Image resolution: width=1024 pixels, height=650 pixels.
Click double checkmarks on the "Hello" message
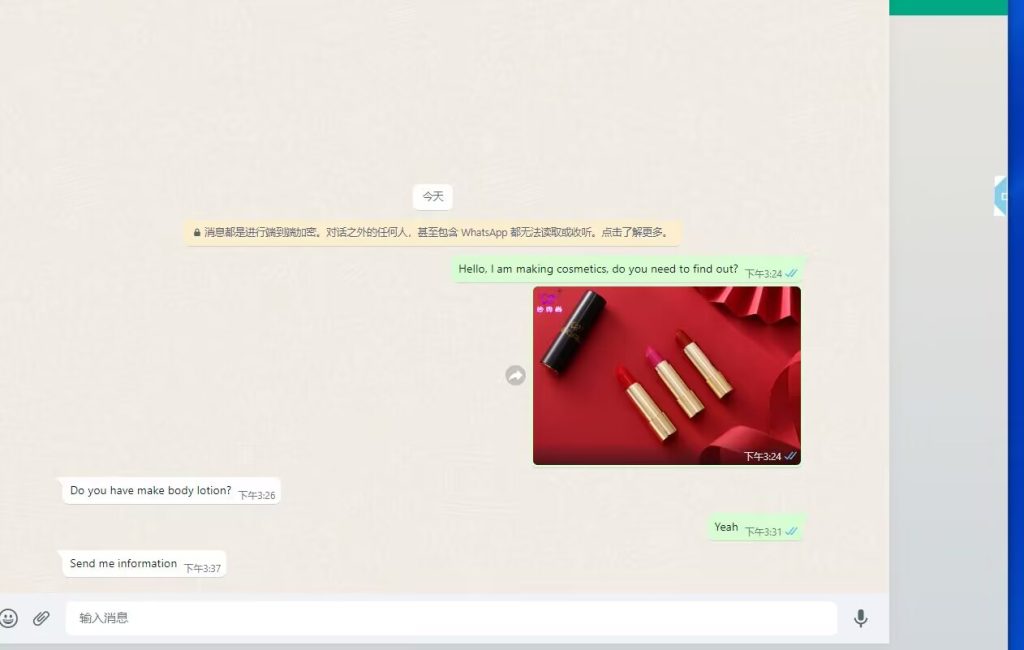pos(791,273)
